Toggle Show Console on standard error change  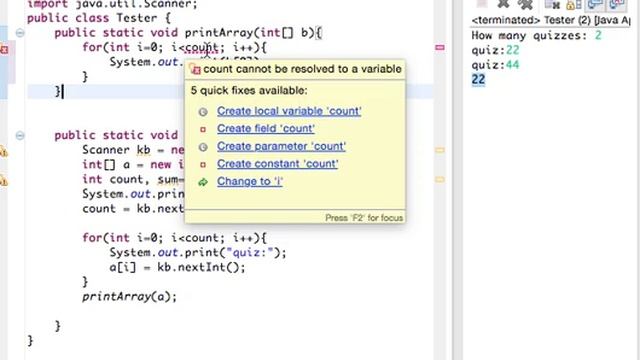coord(616,4)
